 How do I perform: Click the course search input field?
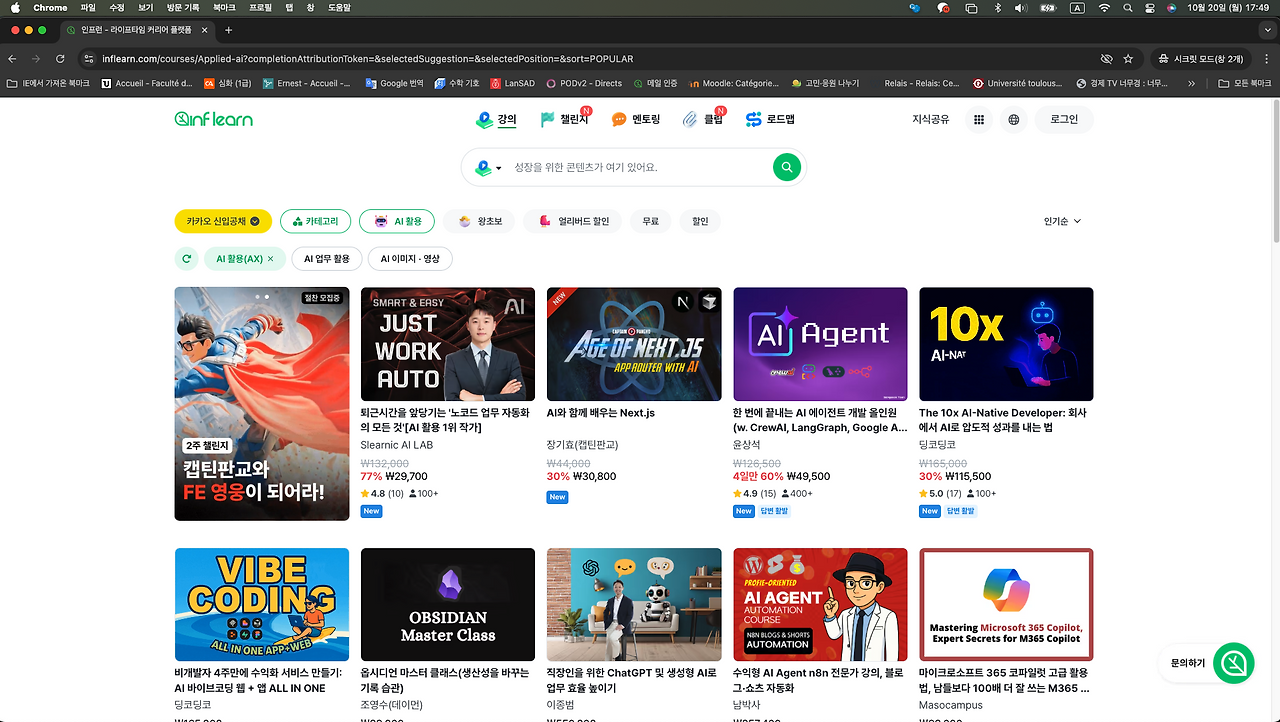tap(636, 167)
